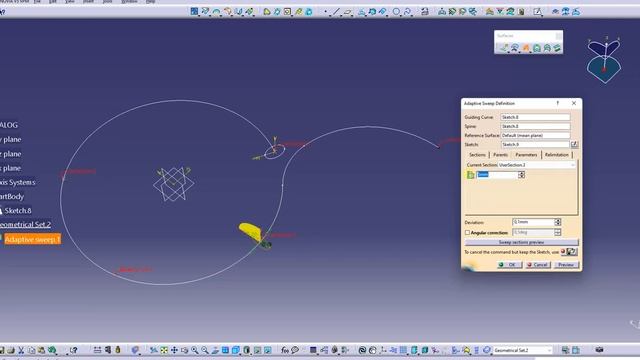The image size is (640, 360).
Task: Click the Zoom Out magnifier icon
Action: tap(205, 350)
